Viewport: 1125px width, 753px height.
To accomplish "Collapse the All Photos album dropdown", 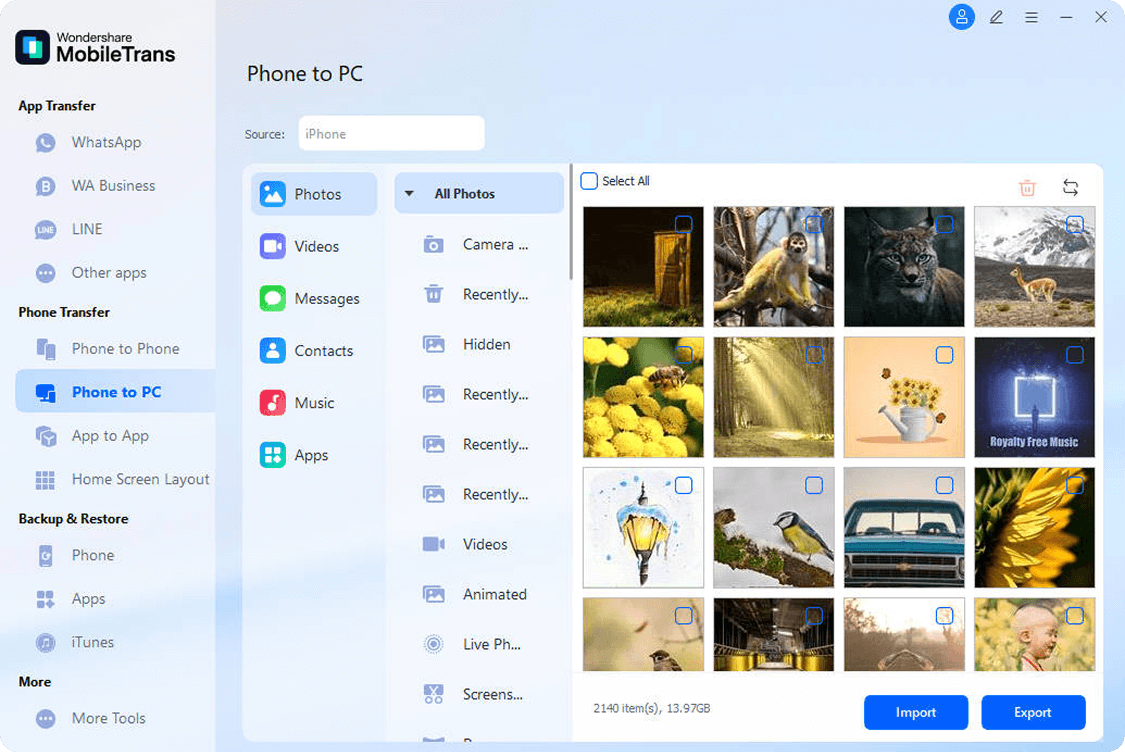I will [408, 193].
